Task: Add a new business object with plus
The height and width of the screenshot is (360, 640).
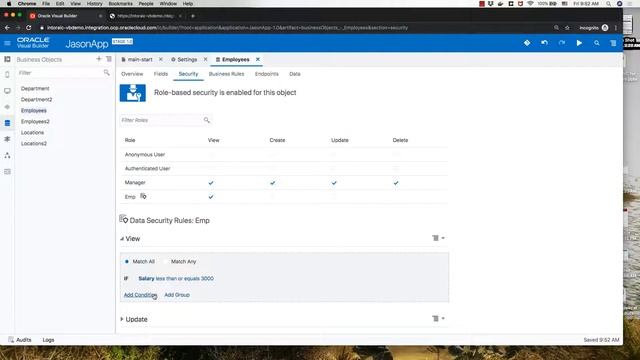Action: [99, 59]
